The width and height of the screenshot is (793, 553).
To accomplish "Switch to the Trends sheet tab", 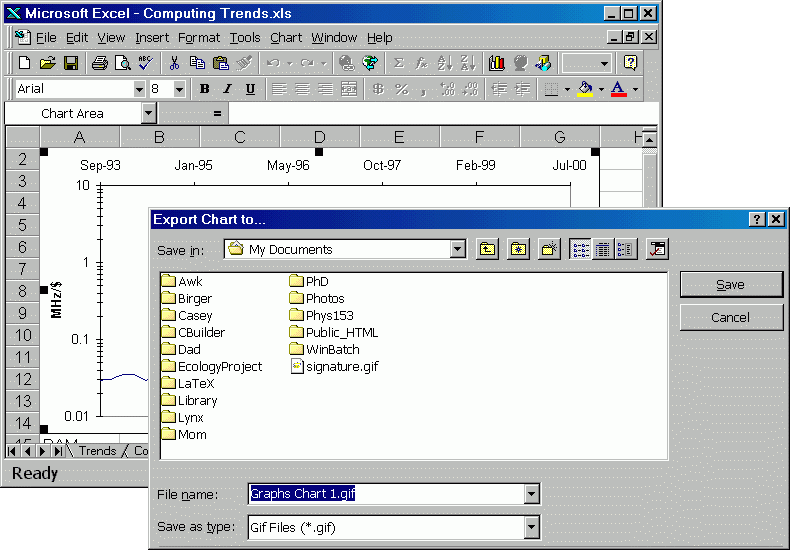I will click(x=97, y=451).
